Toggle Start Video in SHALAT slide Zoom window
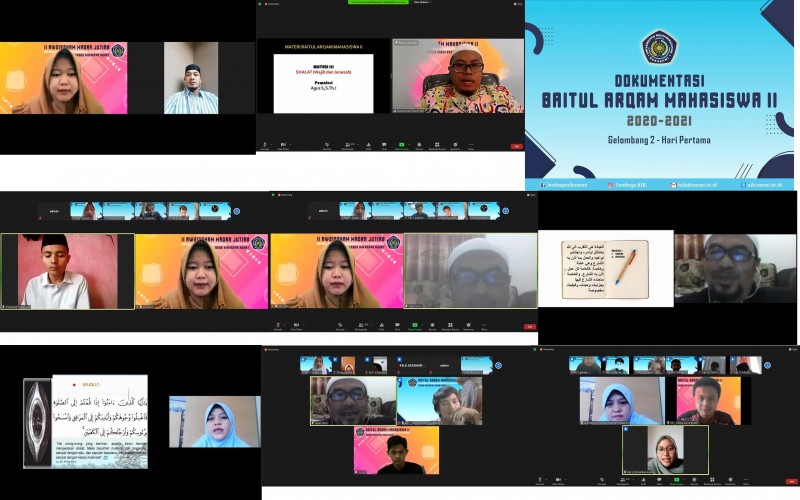 pyautogui.click(x=283, y=145)
